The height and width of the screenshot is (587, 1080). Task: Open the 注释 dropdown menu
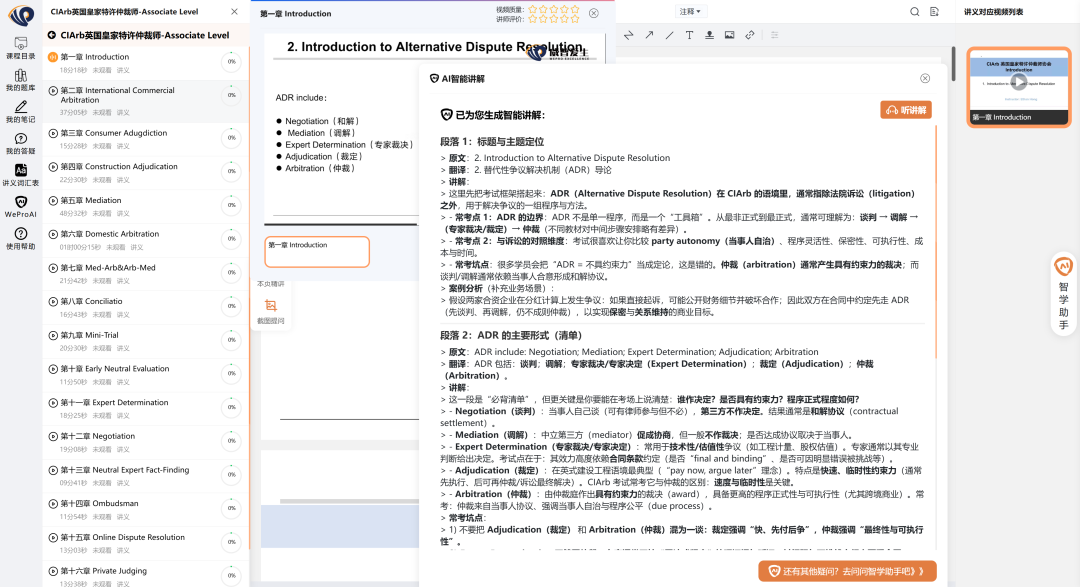[690, 12]
